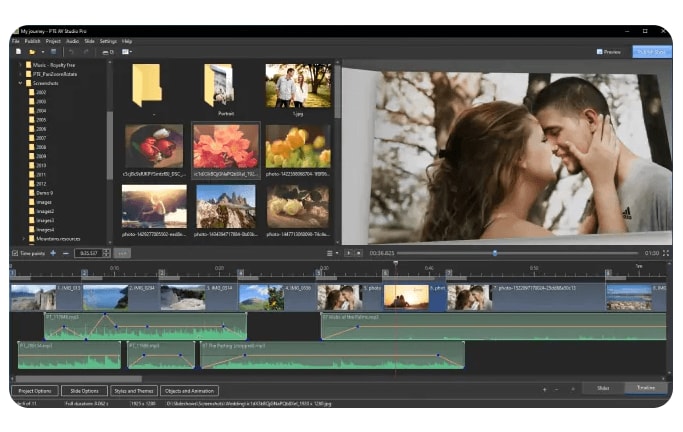Open the file list view mode dropdown
The width and height of the screenshot is (683, 432).
332,253
